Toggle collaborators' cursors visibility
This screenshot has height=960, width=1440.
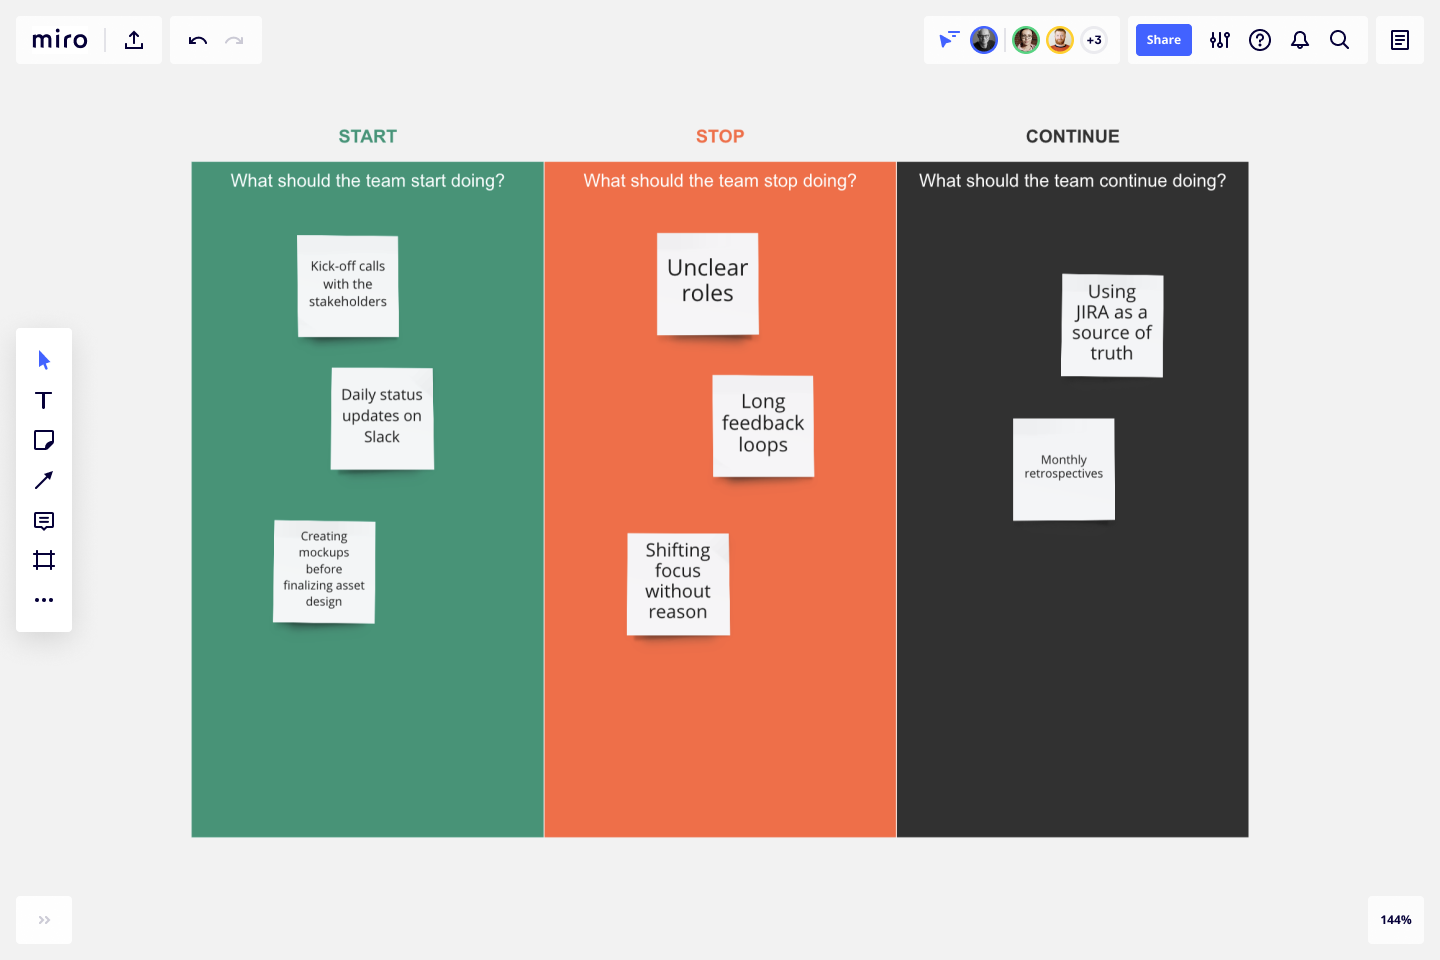(x=947, y=39)
